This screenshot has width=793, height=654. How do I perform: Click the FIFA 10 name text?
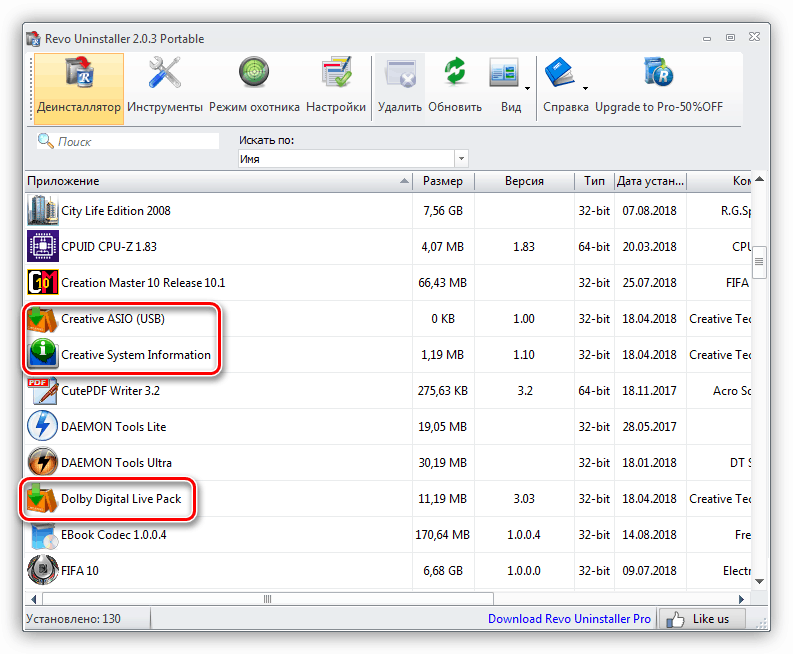80,571
